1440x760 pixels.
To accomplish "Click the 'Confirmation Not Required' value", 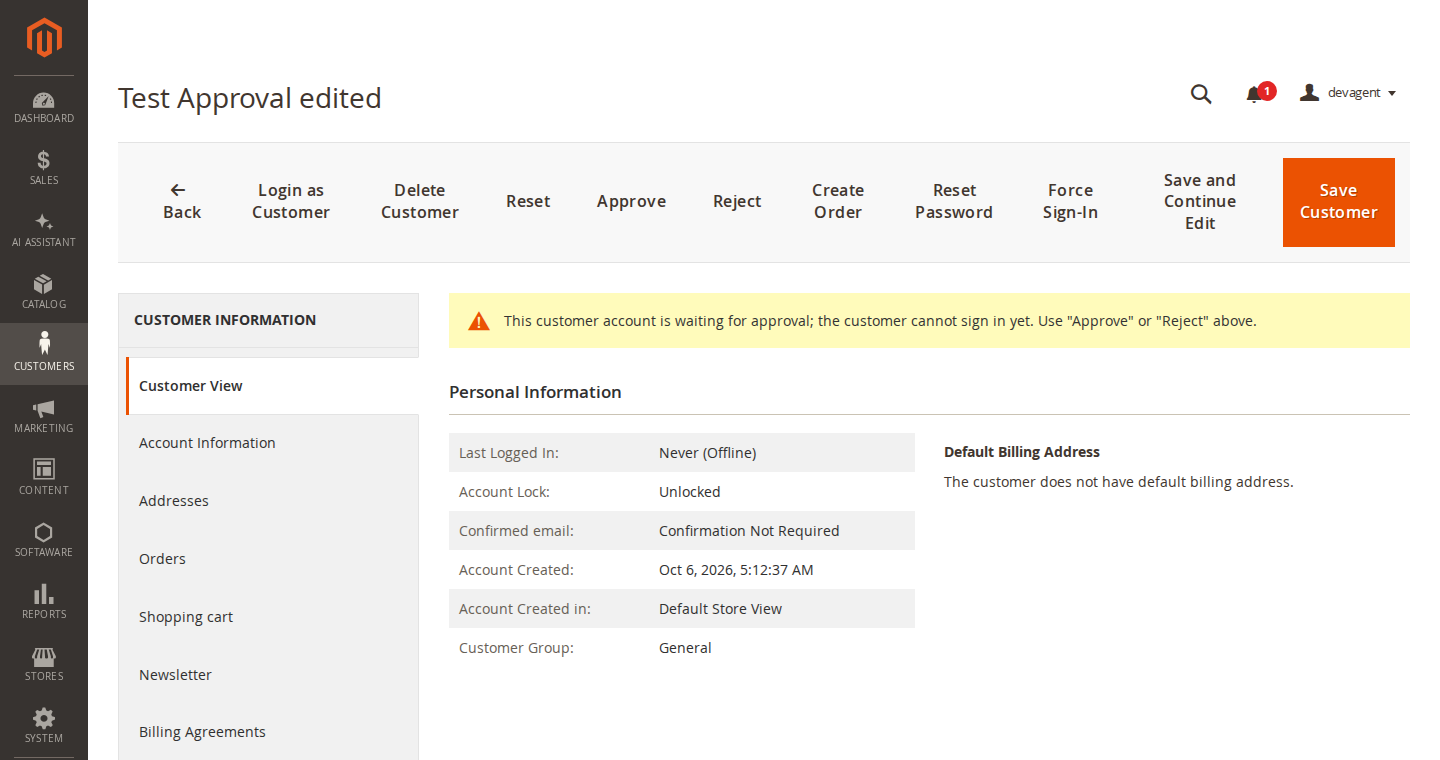I will coord(749,531).
